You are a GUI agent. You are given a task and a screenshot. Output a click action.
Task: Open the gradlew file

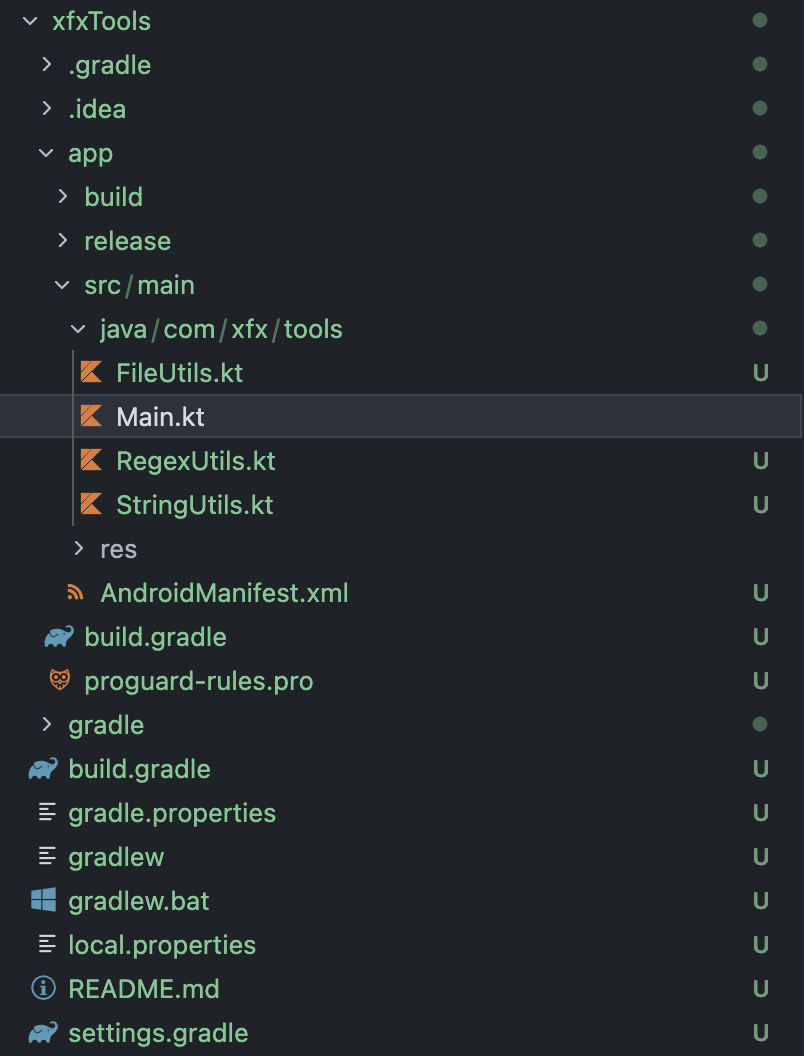click(x=115, y=857)
